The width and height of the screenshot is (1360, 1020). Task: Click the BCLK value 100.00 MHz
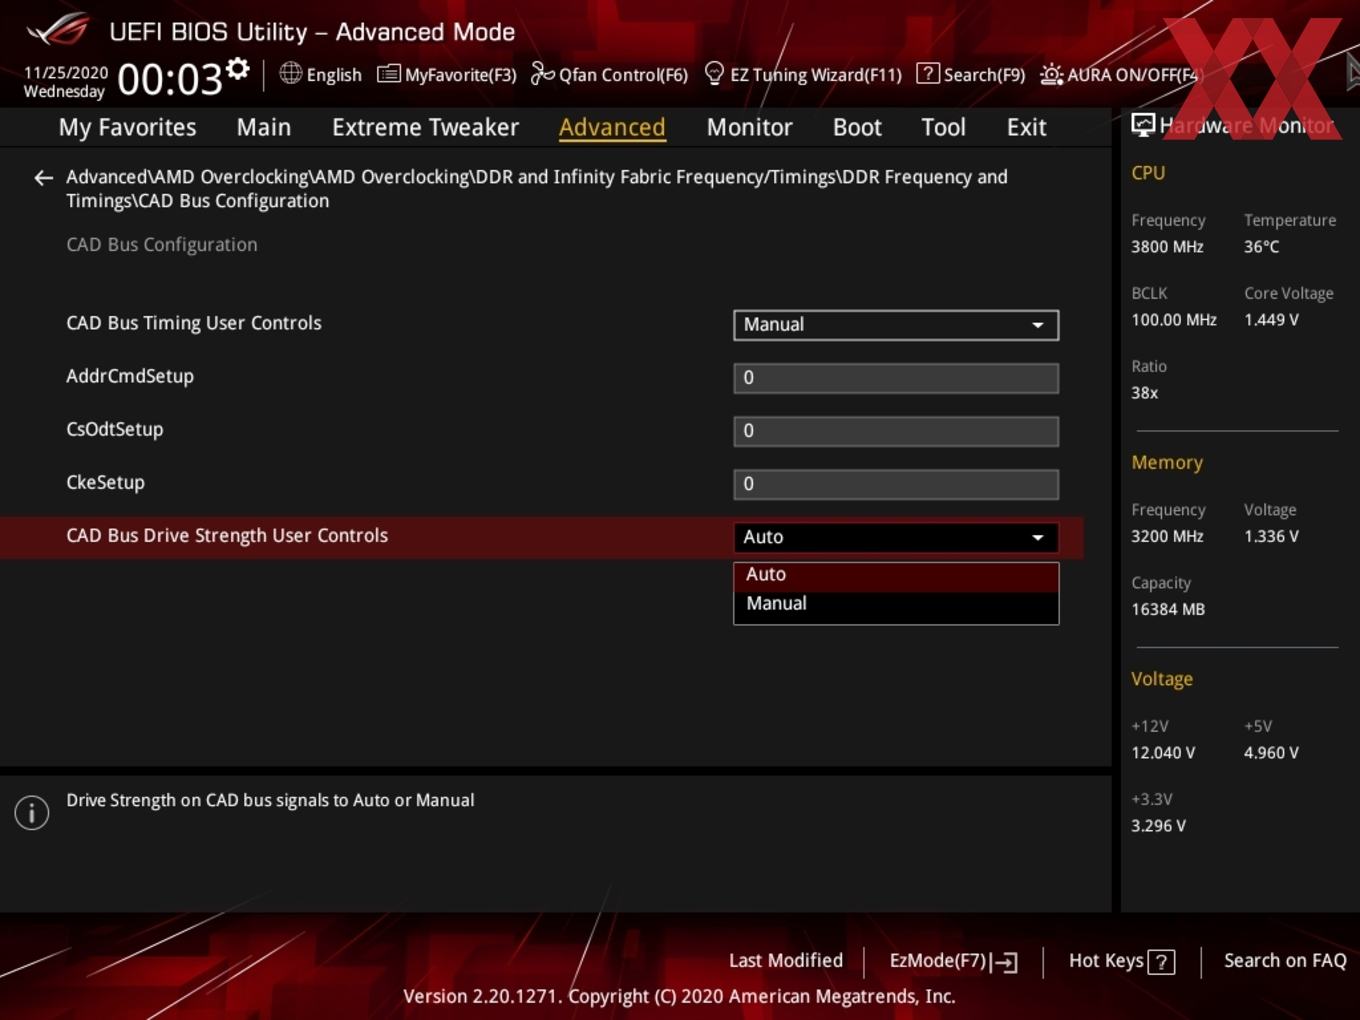(x=1174, y=320)
